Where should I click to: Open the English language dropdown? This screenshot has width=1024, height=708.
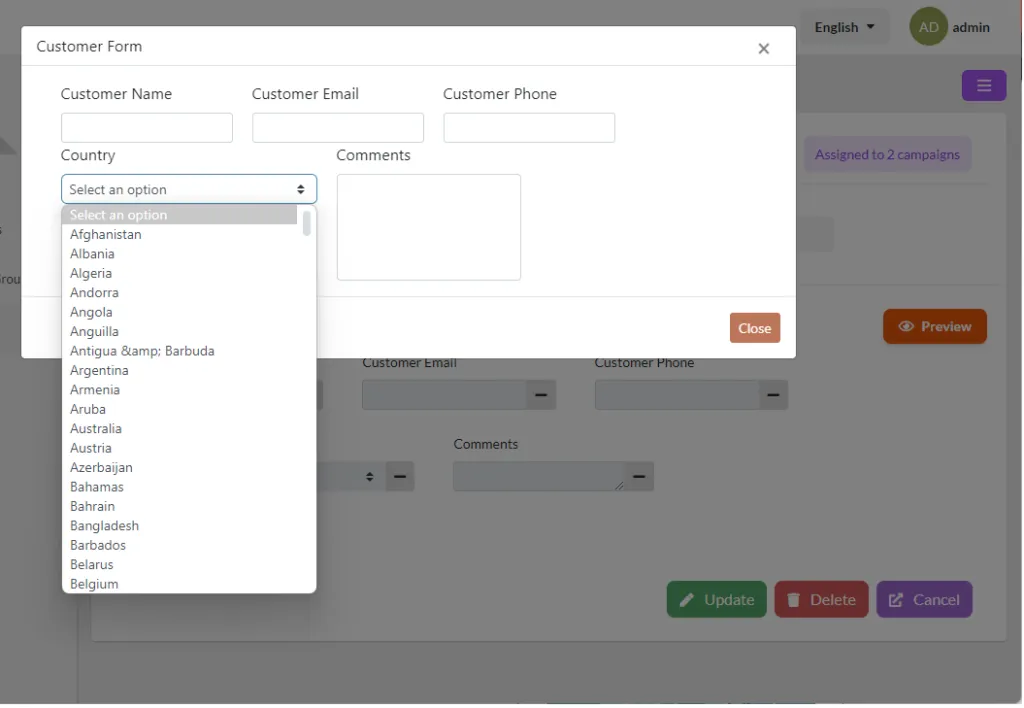click(844, 27)
